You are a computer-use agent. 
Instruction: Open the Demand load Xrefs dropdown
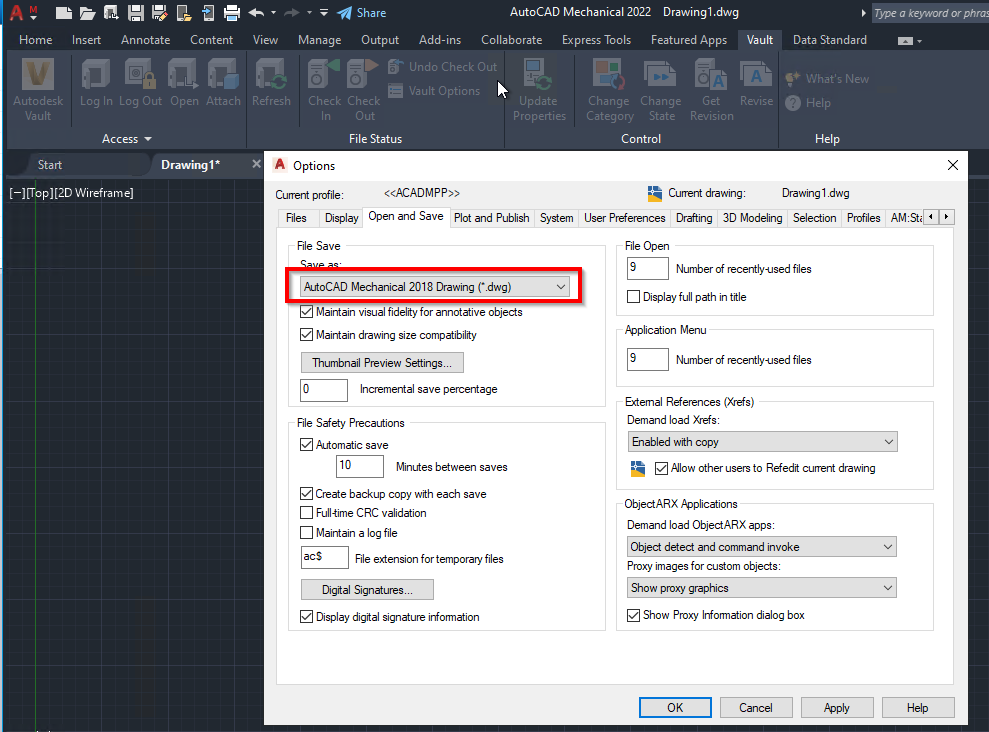coord(761,441)
